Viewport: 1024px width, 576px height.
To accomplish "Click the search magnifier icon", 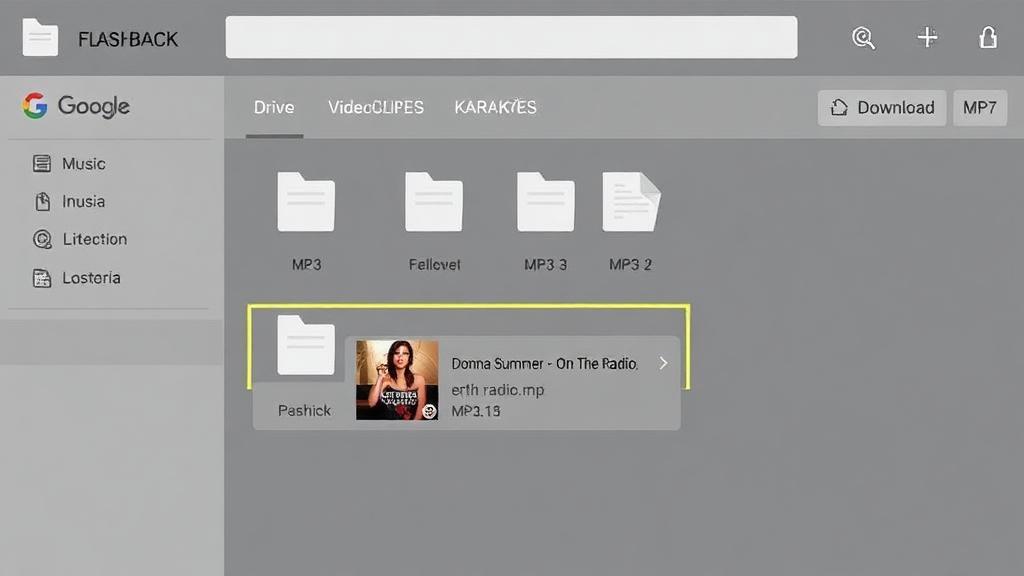I will coord(863,38).
